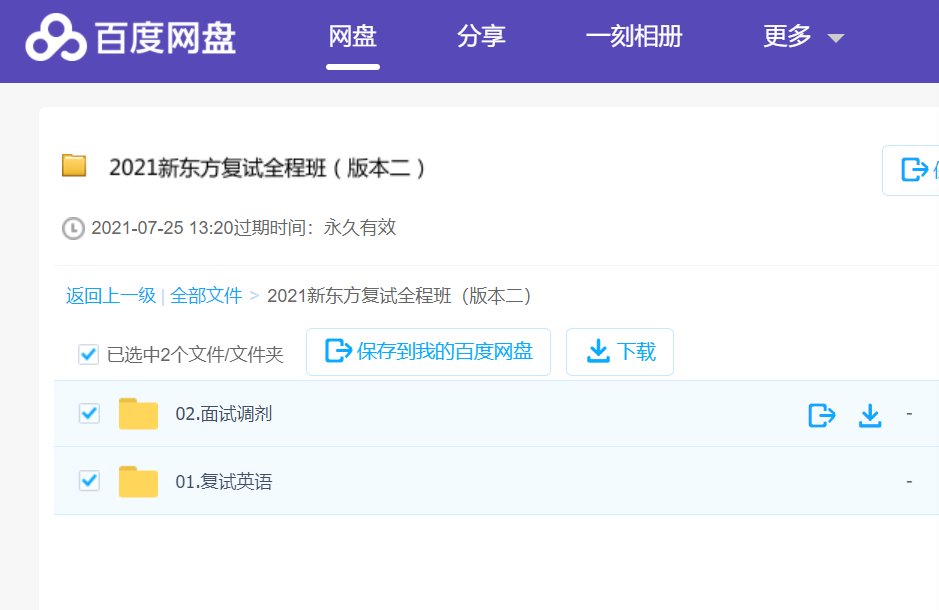Deselect the 02.面试调剂 checkbox
The width and height of the screenshot is (939, 610).
[x=87, y=414]
